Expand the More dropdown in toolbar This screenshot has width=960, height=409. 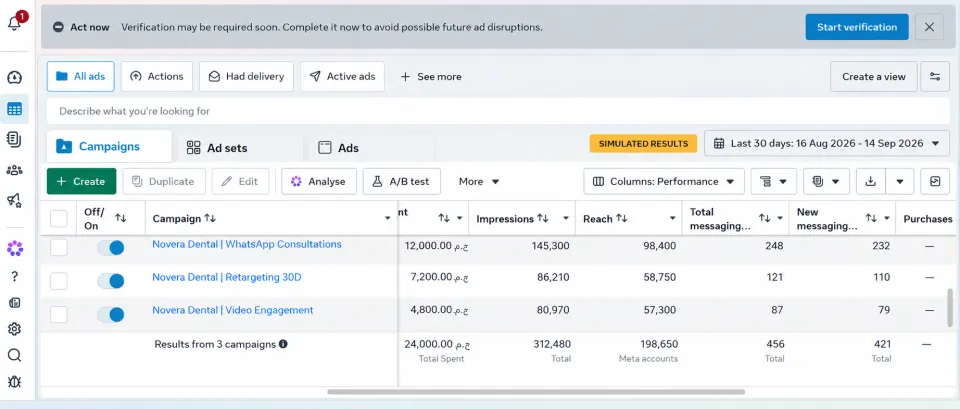point(479,181)
